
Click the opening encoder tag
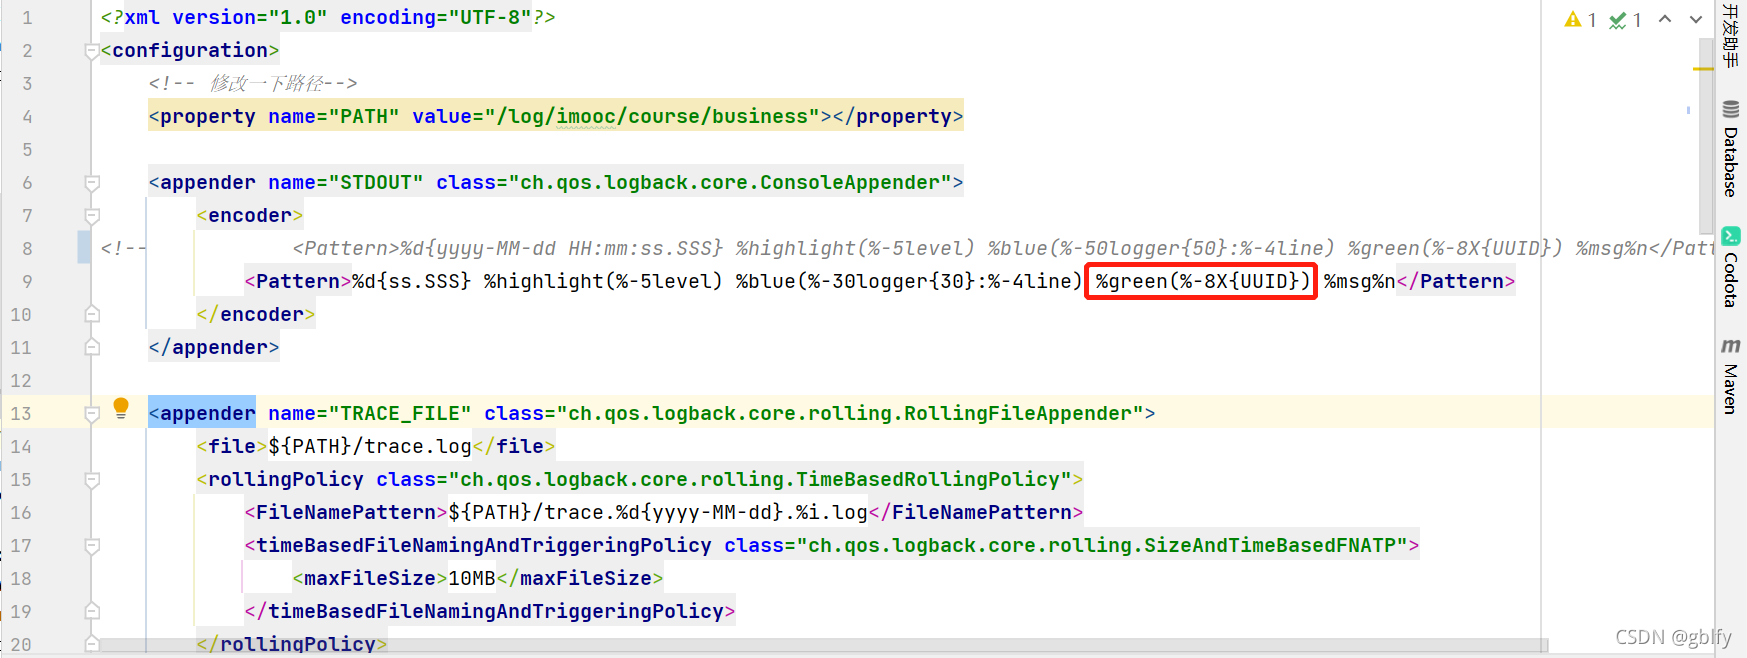(x=250, y=216)
